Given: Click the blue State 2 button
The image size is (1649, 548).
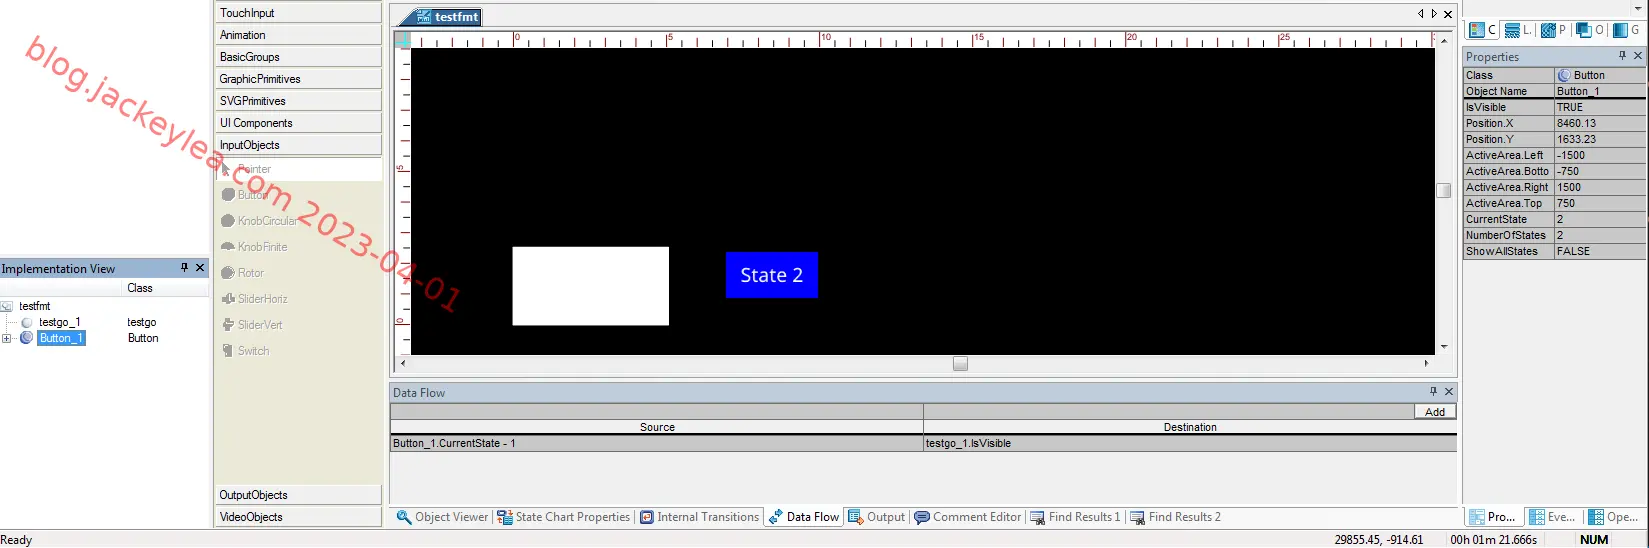Looking at the screenshot, I should click(x=771, y=275).
